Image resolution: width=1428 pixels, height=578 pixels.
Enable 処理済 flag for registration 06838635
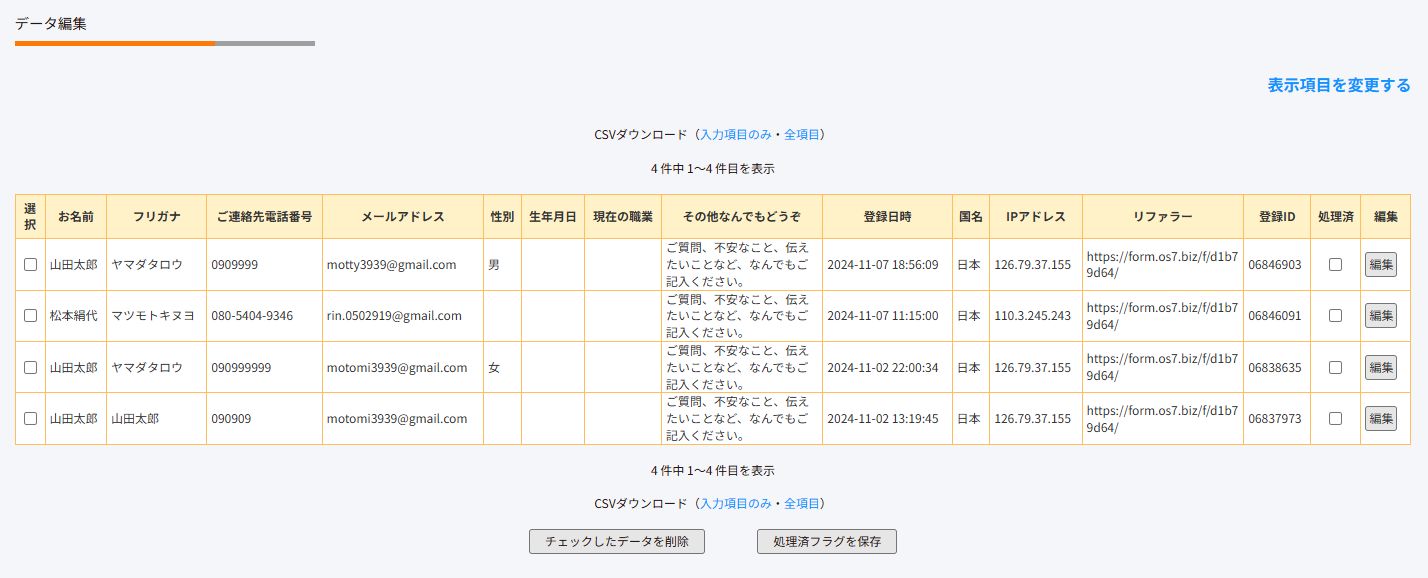point(1335,367)
